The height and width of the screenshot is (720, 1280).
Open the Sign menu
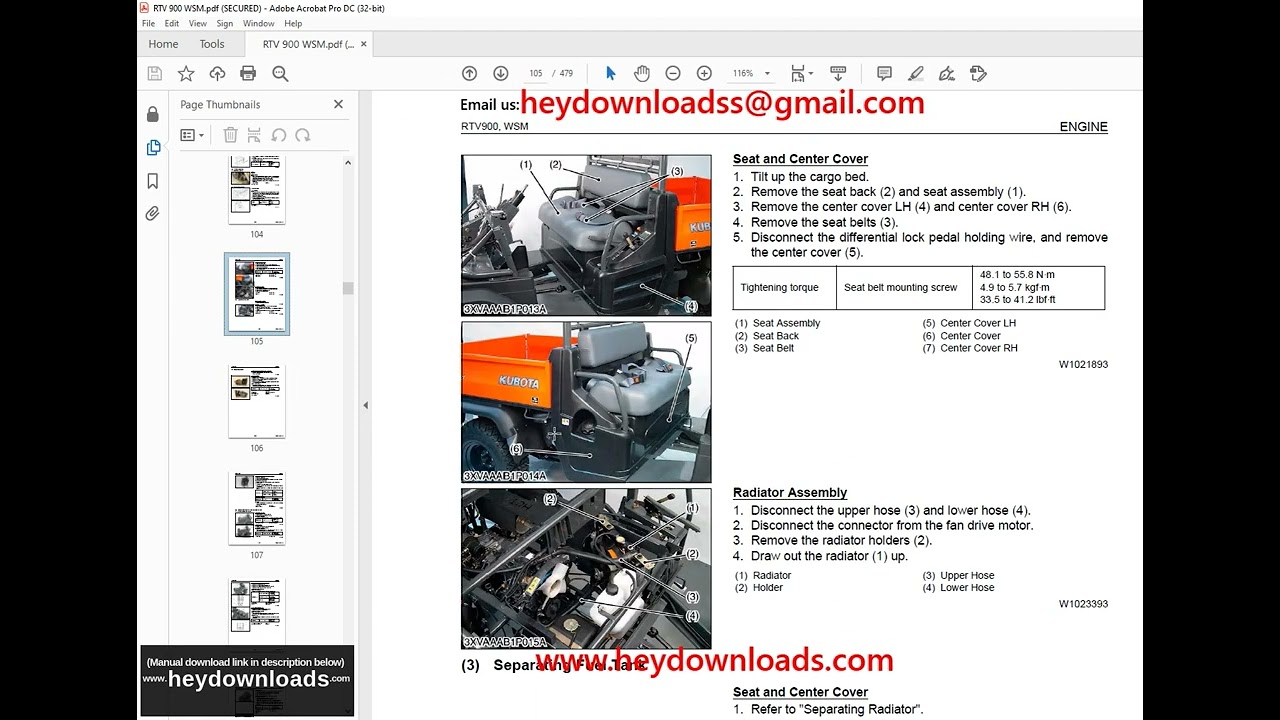tap(225, 23)
